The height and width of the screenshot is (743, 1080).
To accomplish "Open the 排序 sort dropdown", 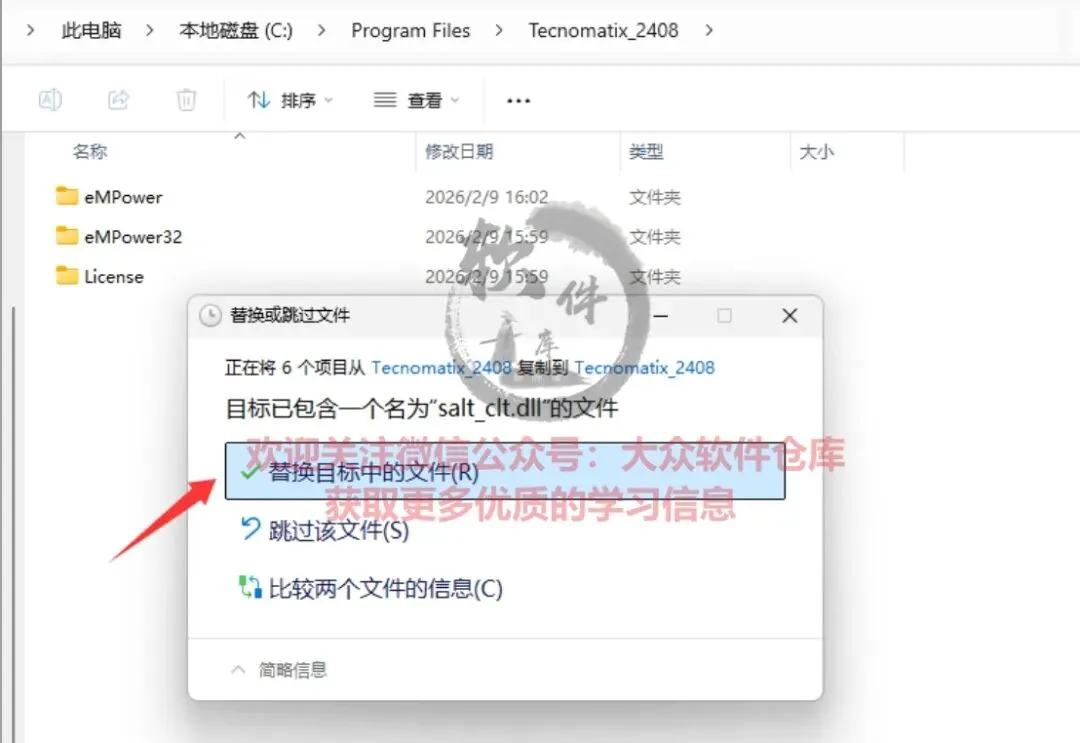I will pyautogui.click(x=290, y=101).
